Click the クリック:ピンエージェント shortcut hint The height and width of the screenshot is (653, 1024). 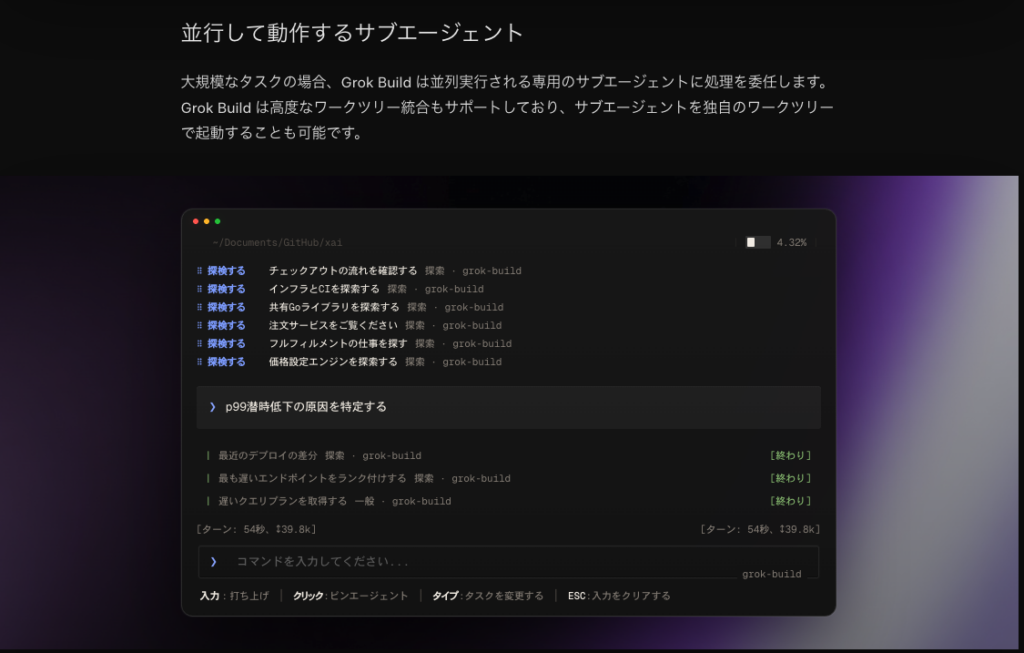click(351, 596)
